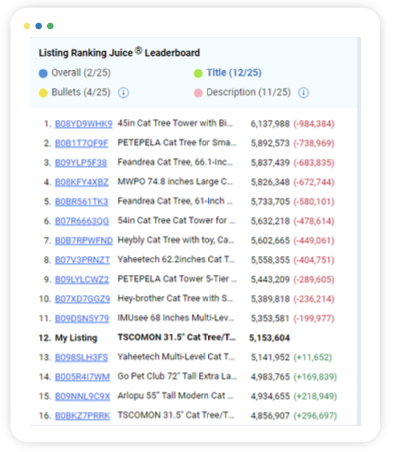
Task: Click score value 5,353,581
Action: 270,318
